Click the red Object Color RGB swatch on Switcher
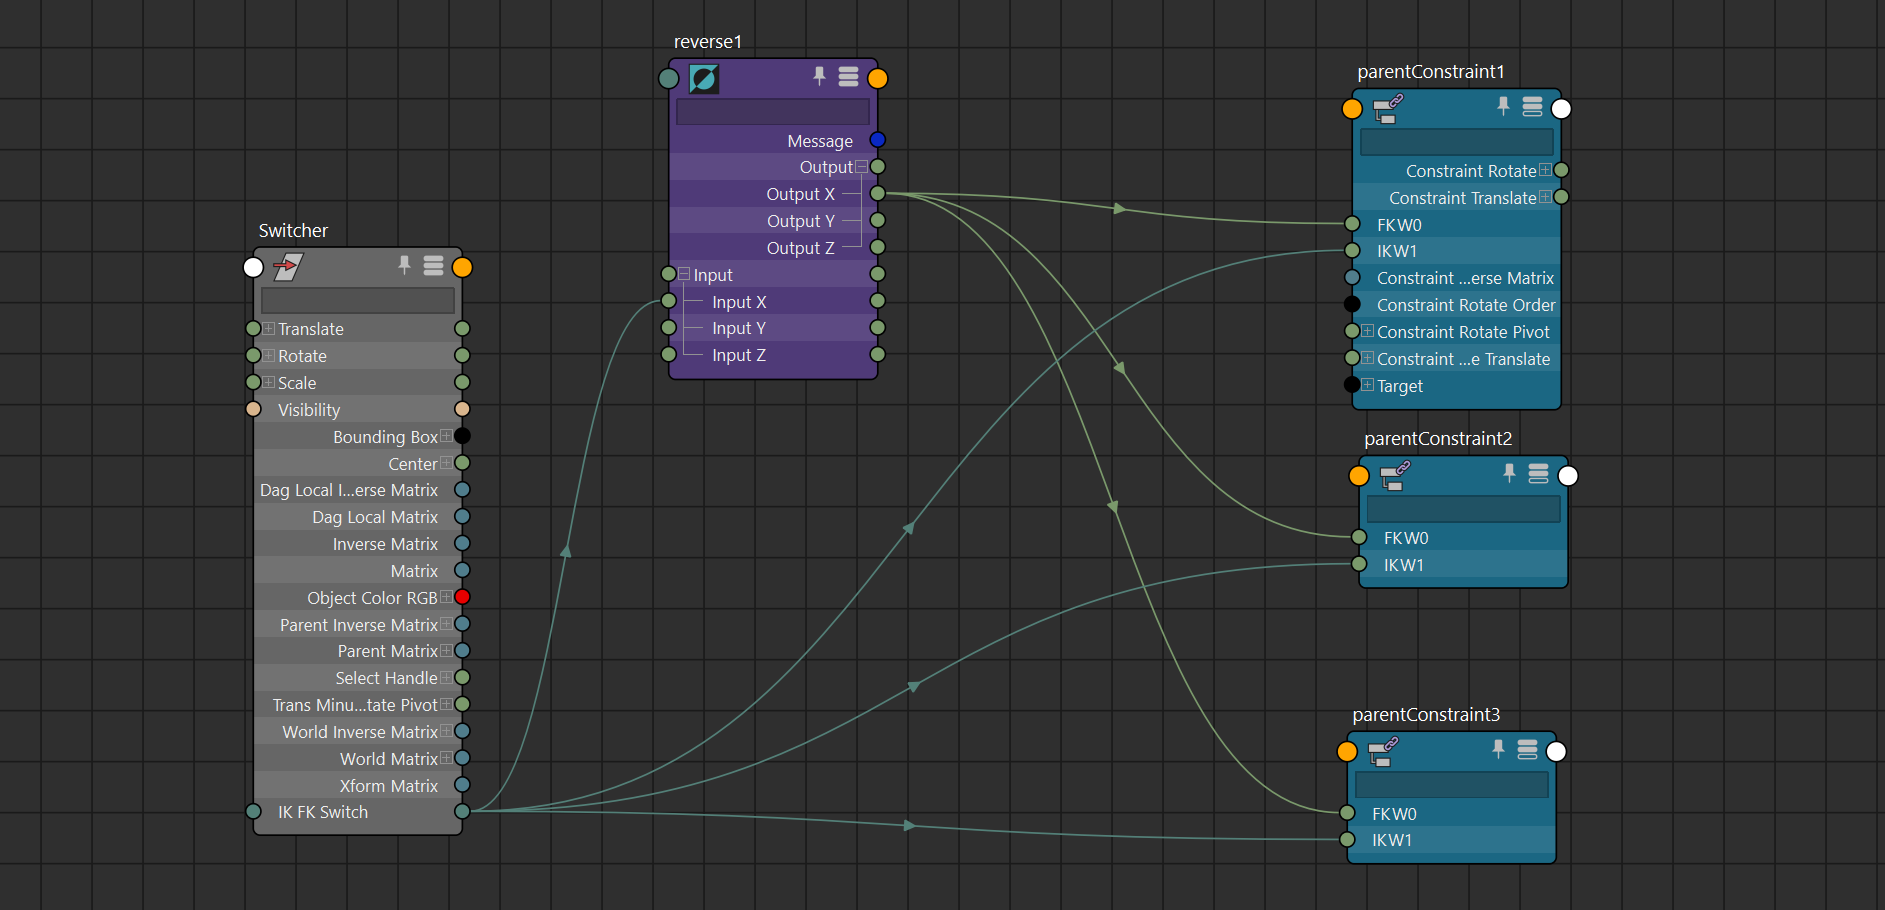Screen dimensions: 1885x910 (x=461, y=597)
